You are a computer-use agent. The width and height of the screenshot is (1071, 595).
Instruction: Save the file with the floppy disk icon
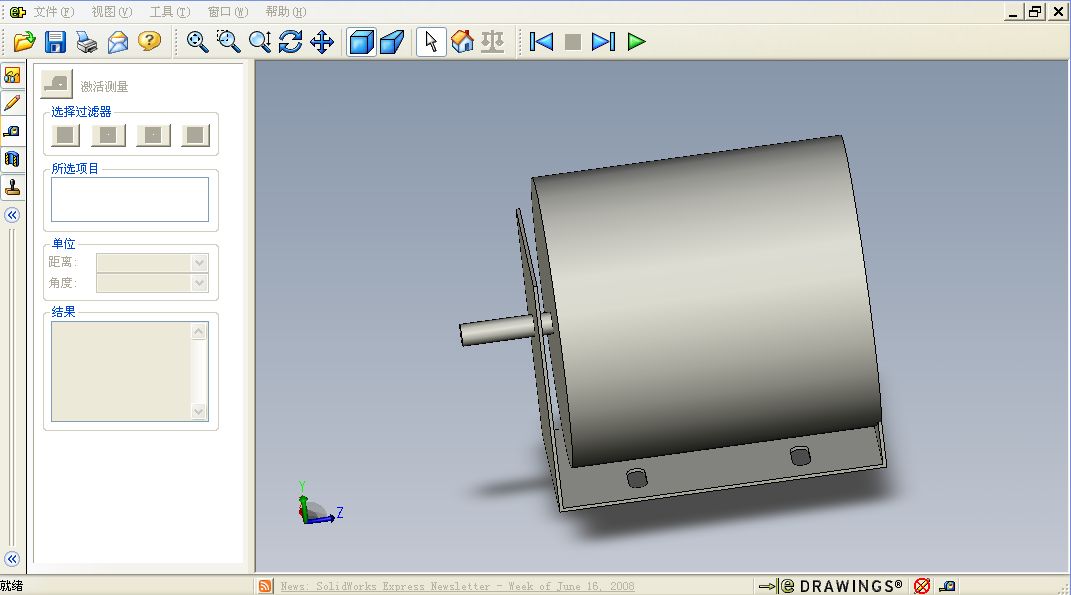(55, 42)
